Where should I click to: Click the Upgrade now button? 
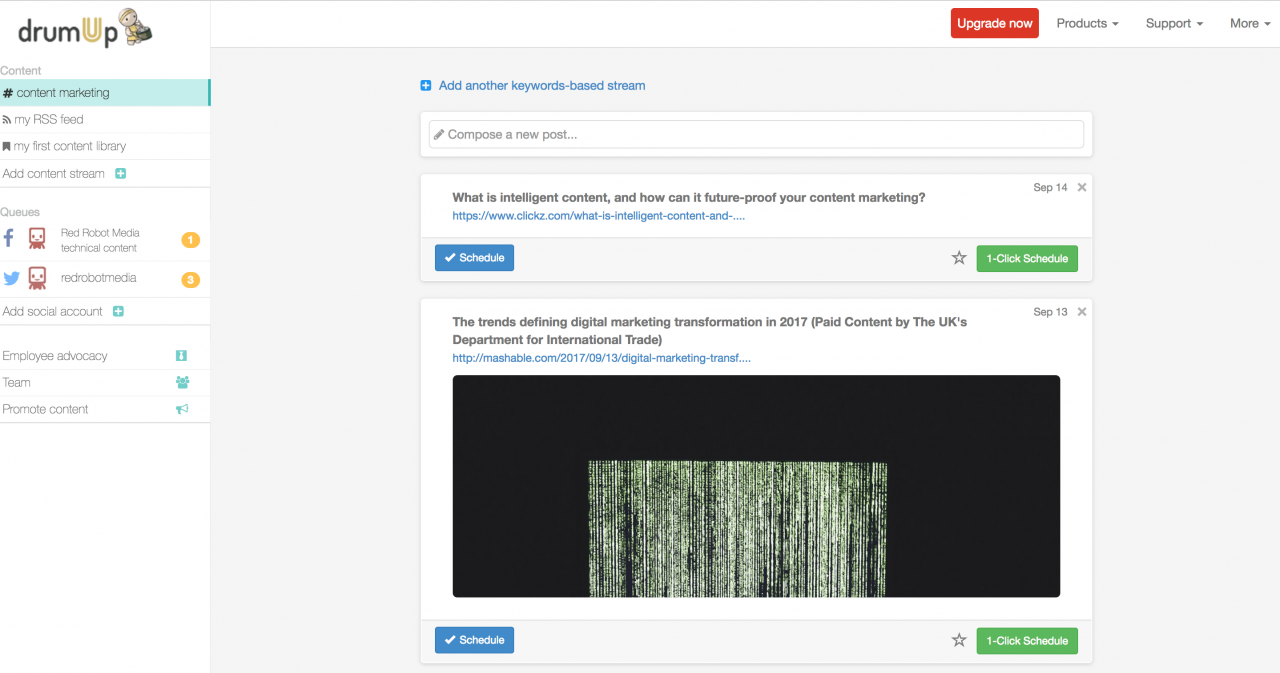pos(994,23)
